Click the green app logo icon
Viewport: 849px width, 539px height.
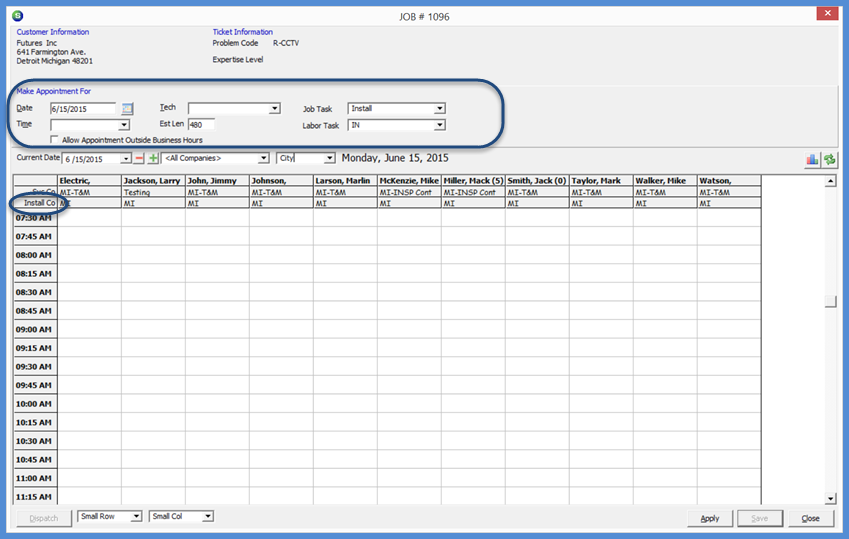pos(18,16)
